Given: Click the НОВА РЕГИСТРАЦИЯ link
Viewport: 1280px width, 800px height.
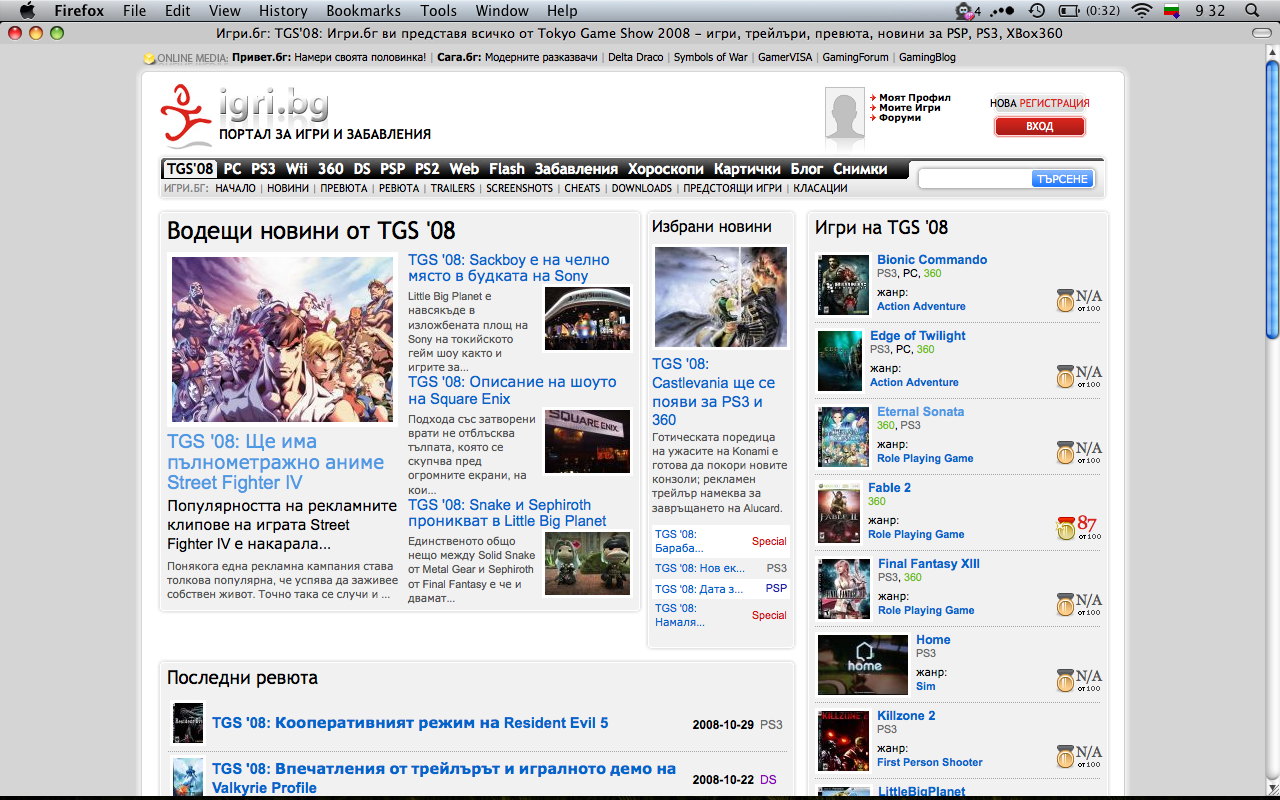Looking at the screenshot, I should click(x=1040, y=103).
